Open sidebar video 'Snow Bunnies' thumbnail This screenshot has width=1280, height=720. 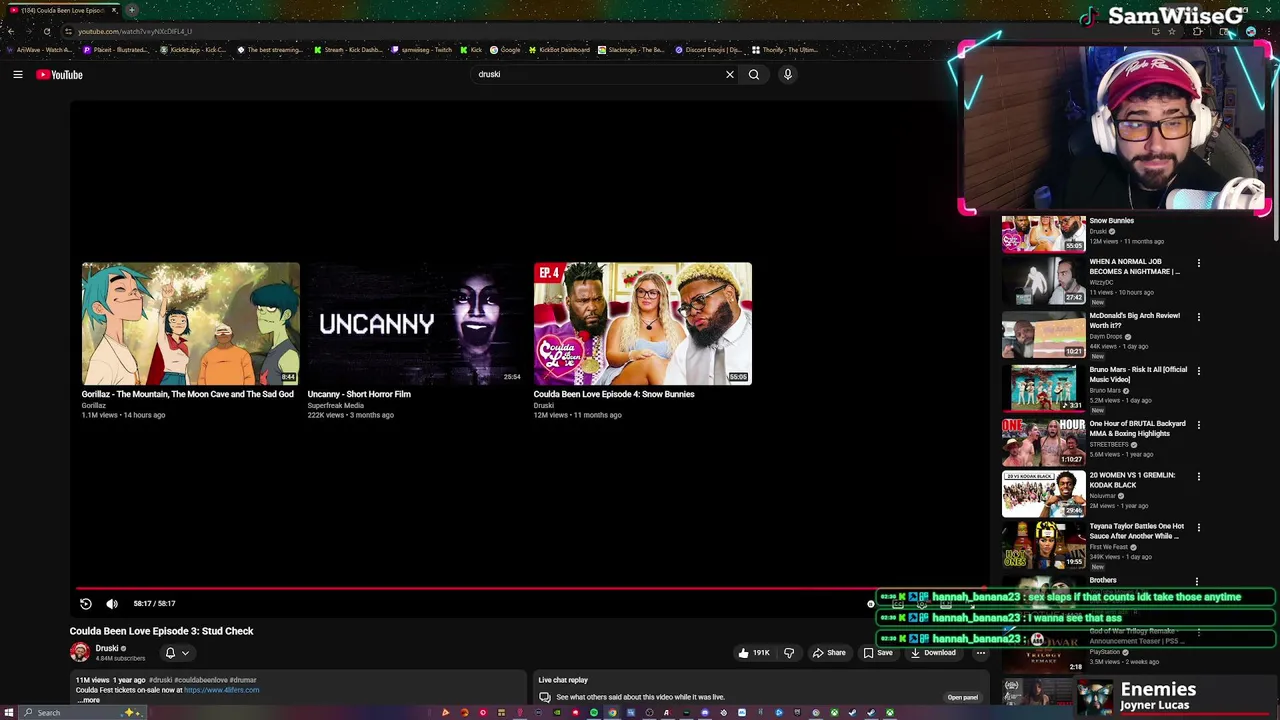pos(1043,234)
